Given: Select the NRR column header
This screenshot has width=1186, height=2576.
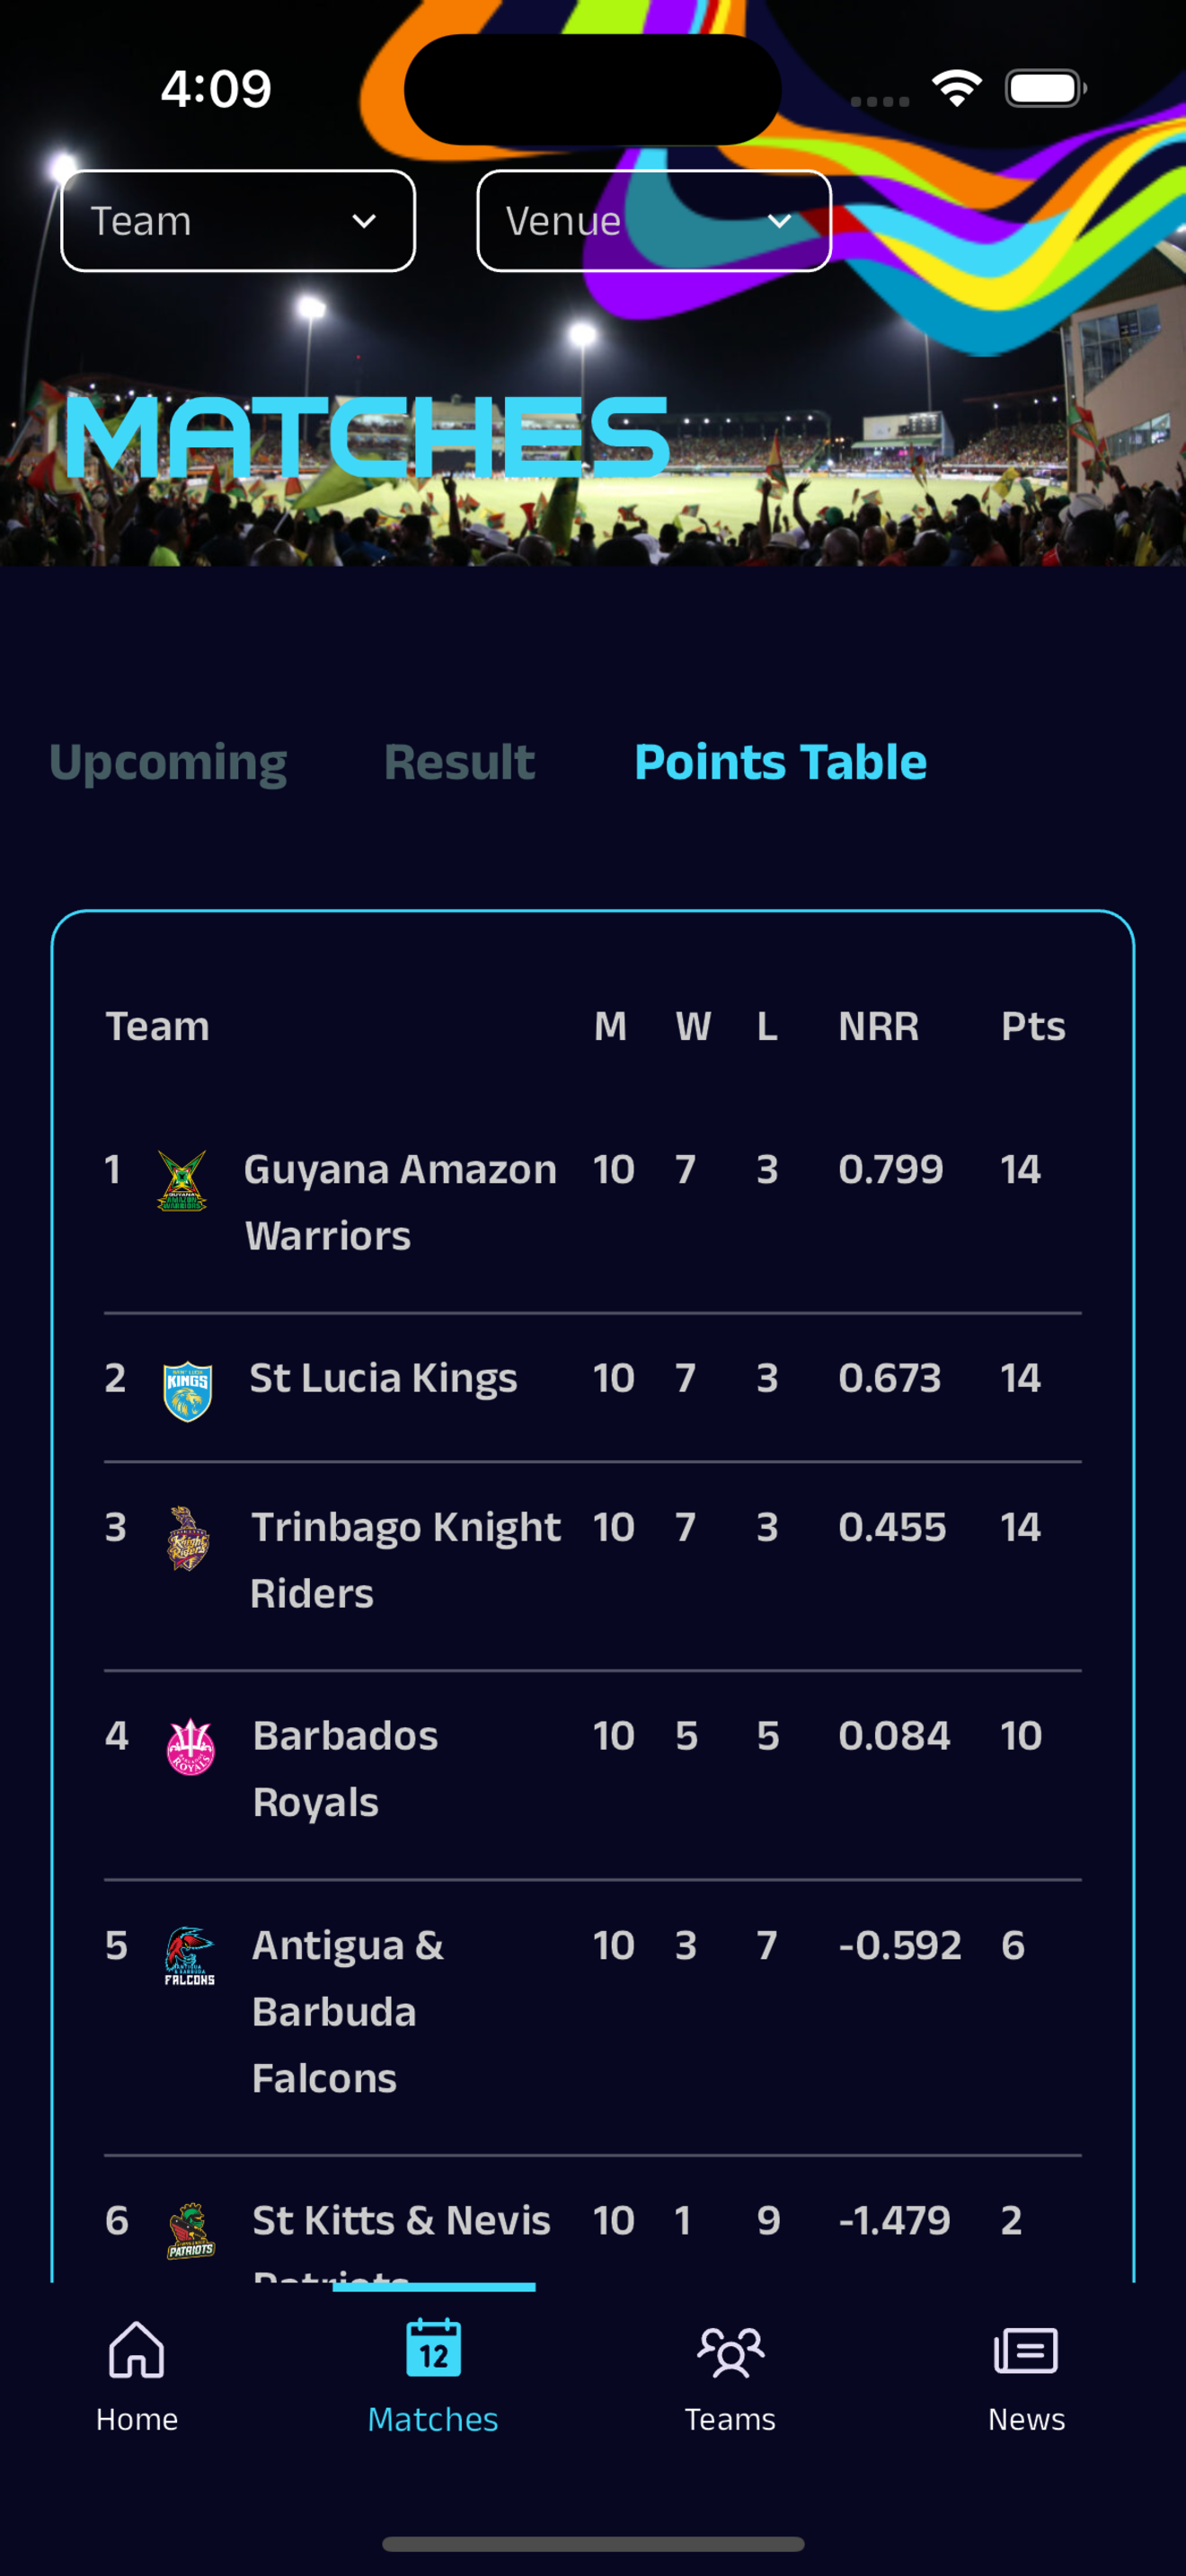Looking at the screenshot, I should click(x=878, y=1026).
